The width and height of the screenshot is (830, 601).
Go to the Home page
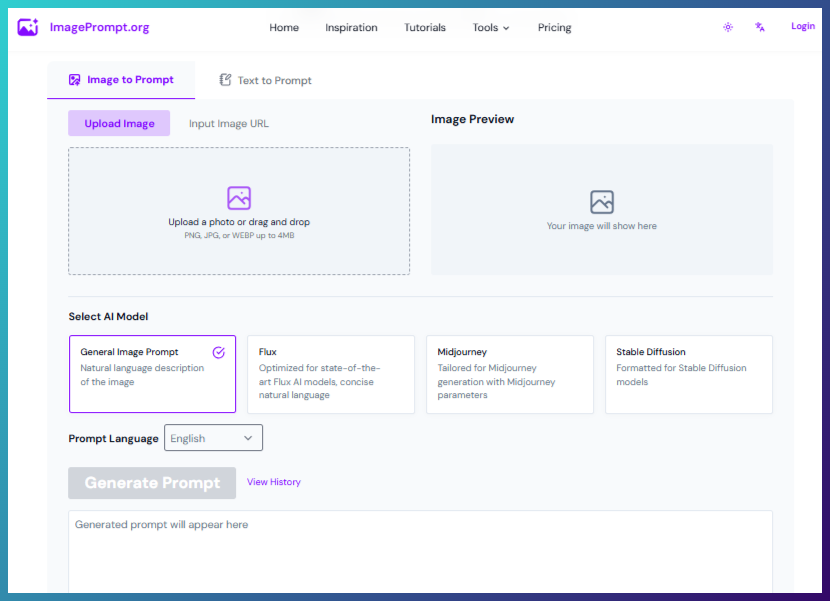coord(284,28)
